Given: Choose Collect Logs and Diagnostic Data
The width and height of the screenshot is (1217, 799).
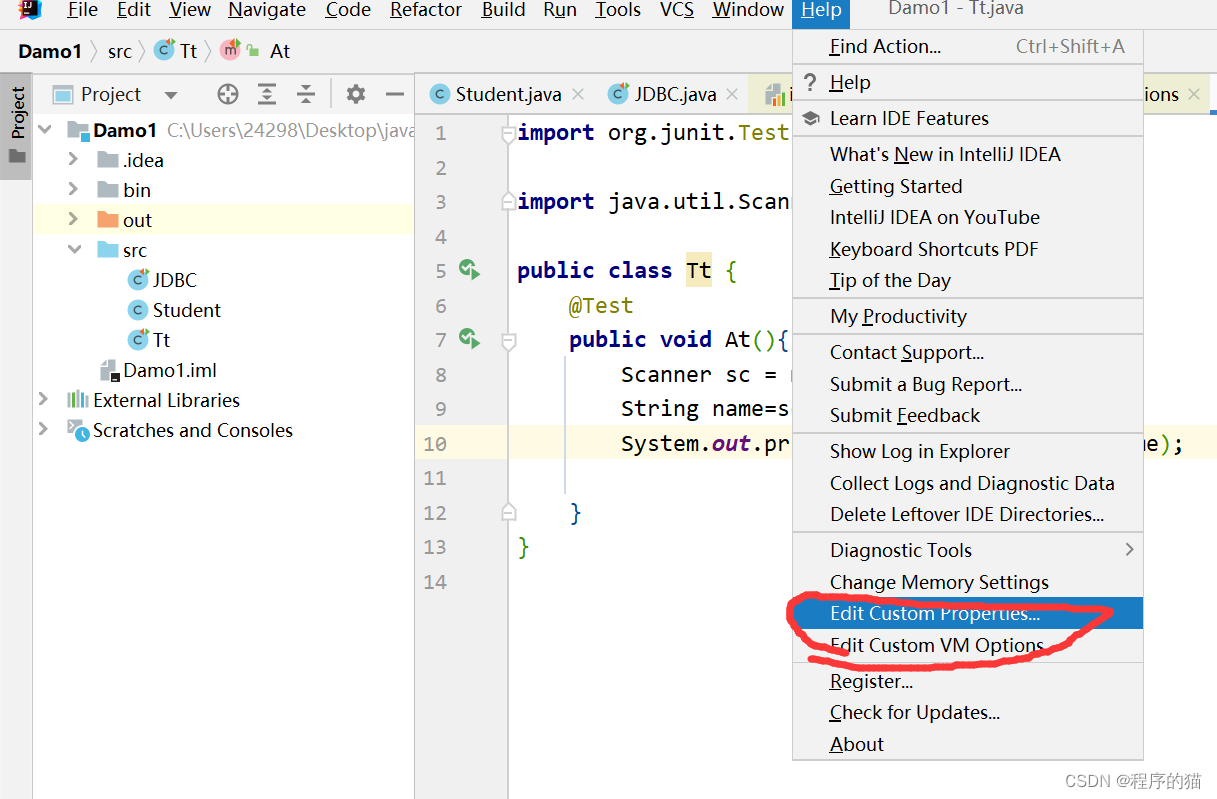Looking at the screenshot, I should 968,483.
